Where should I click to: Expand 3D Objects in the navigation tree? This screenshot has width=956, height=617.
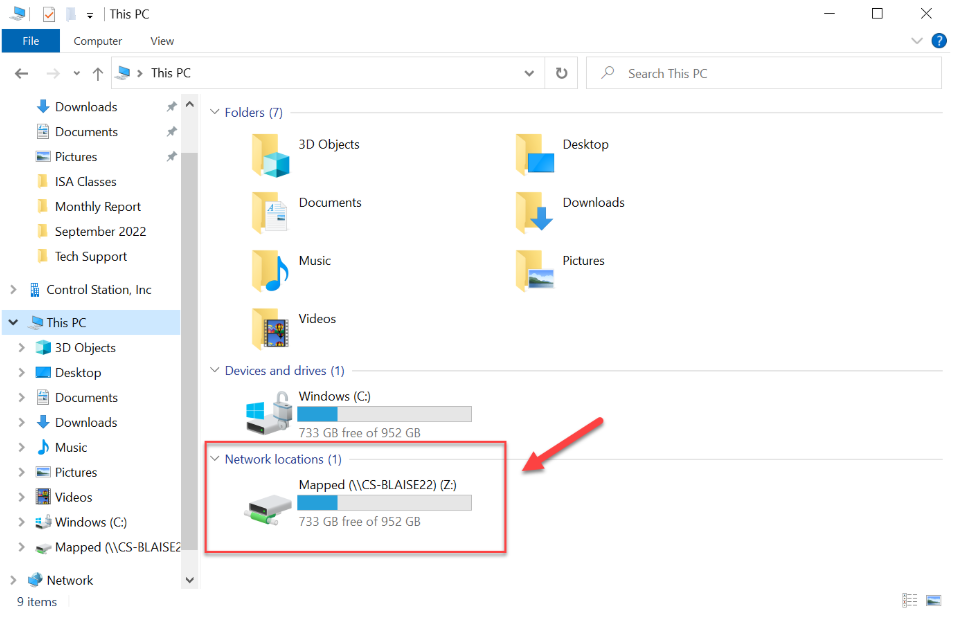(22, 348)
